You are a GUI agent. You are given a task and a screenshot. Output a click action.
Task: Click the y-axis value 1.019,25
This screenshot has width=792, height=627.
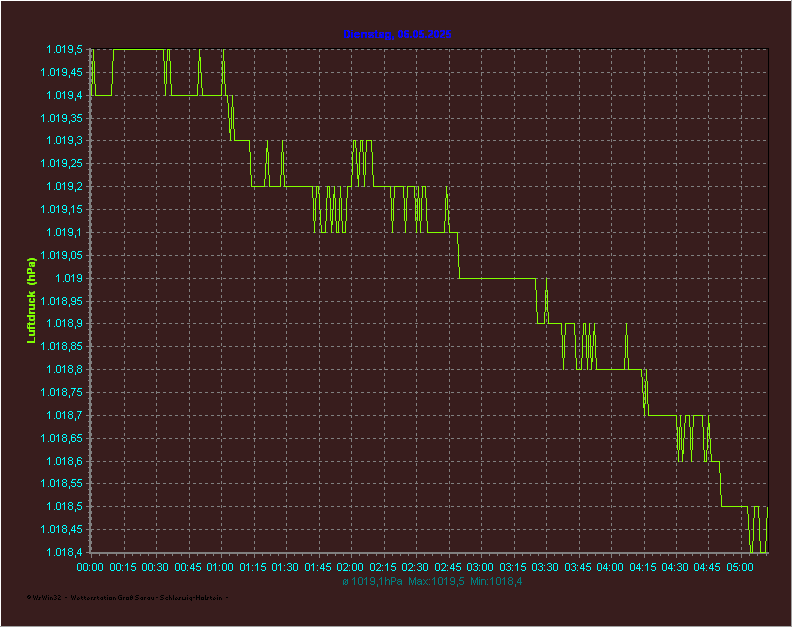tap(62, 163)
